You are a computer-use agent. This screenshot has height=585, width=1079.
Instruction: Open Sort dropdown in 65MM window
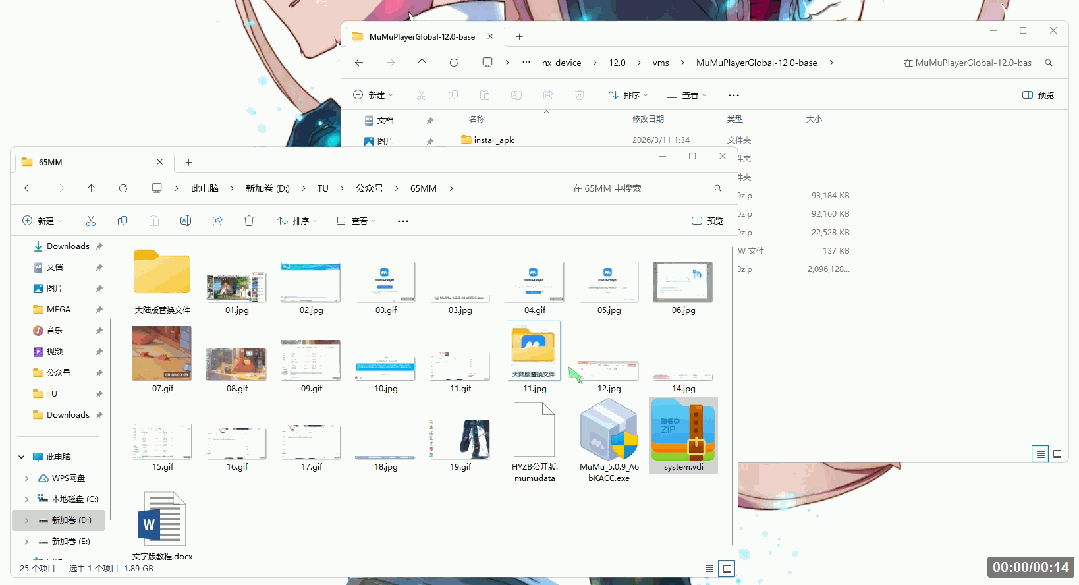297,221
